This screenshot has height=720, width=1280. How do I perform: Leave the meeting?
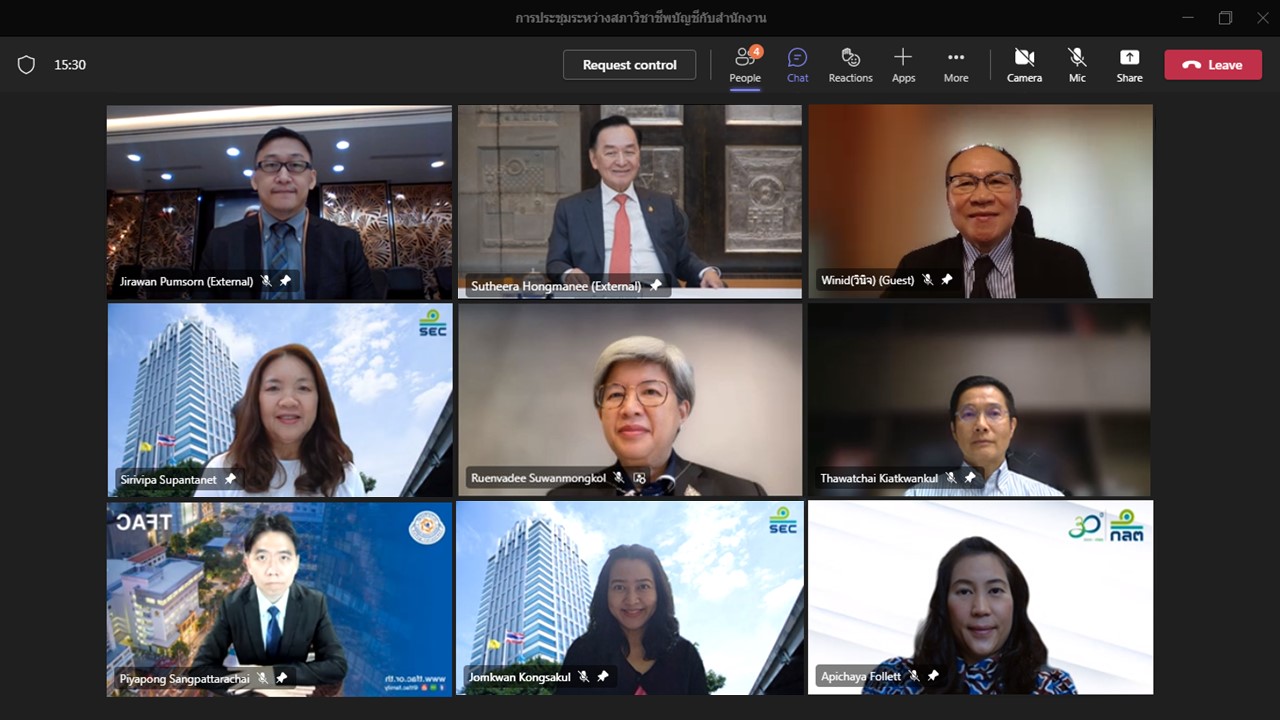[1212, 65]
